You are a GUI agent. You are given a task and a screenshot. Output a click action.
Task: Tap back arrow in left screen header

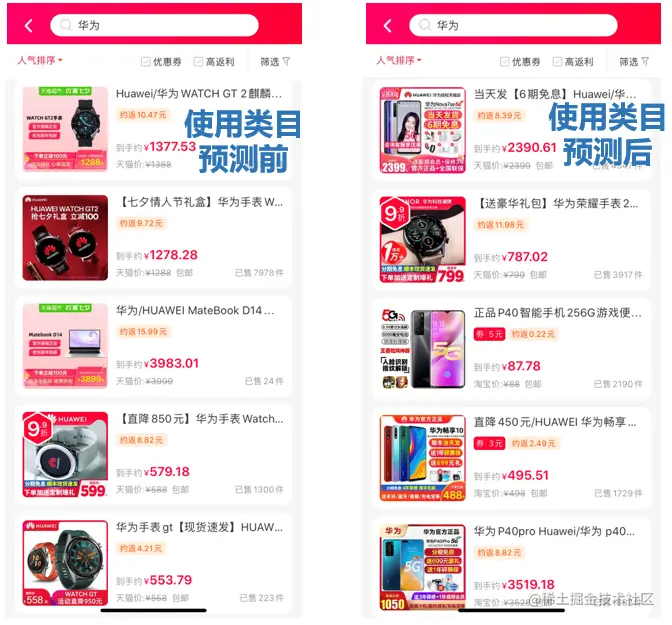pyautogui.click(x=29, y=26)
